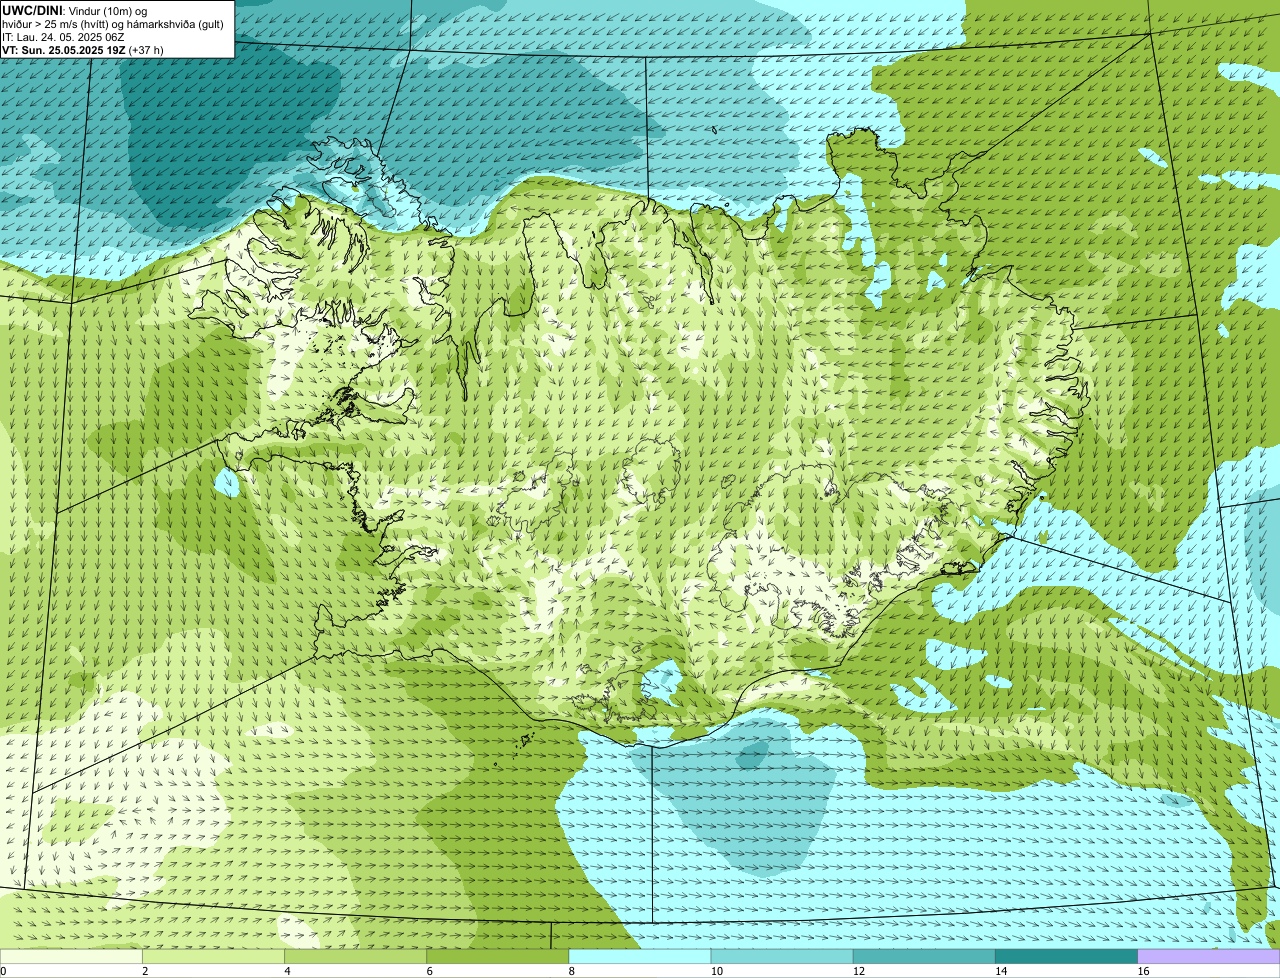This screenshot has width=1280, height=978.
Task: Click the pale 0–2 m/s legend color
Action: coord(71,956)
